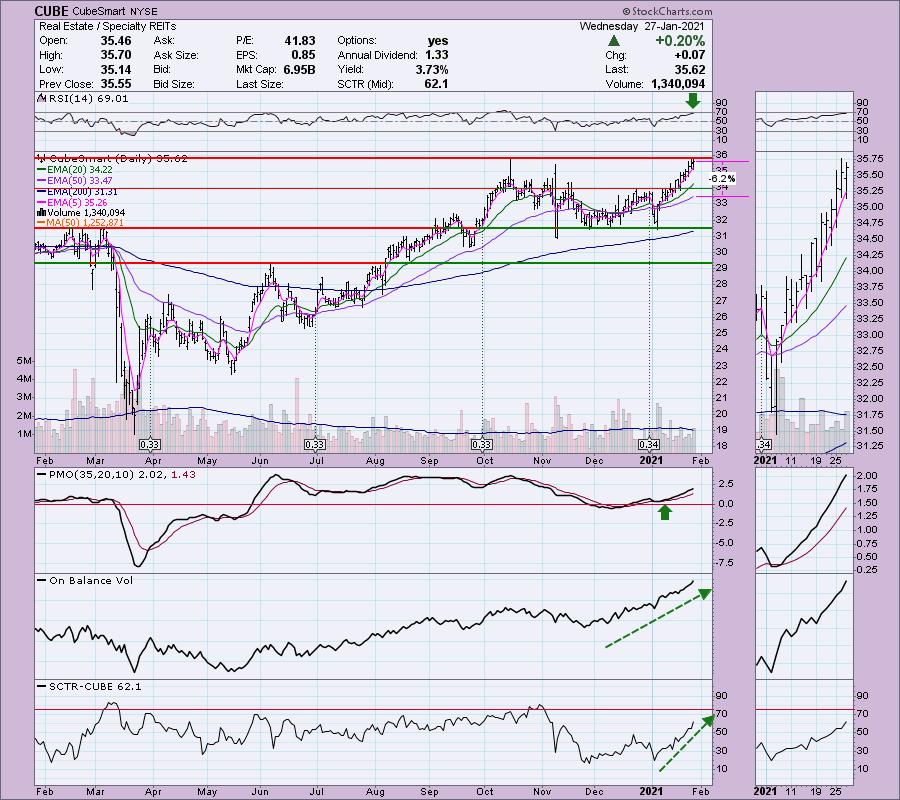This screenshot has width=900, height=800.
Task: Click the Yield value 3.73%
Action: (432, 69)
